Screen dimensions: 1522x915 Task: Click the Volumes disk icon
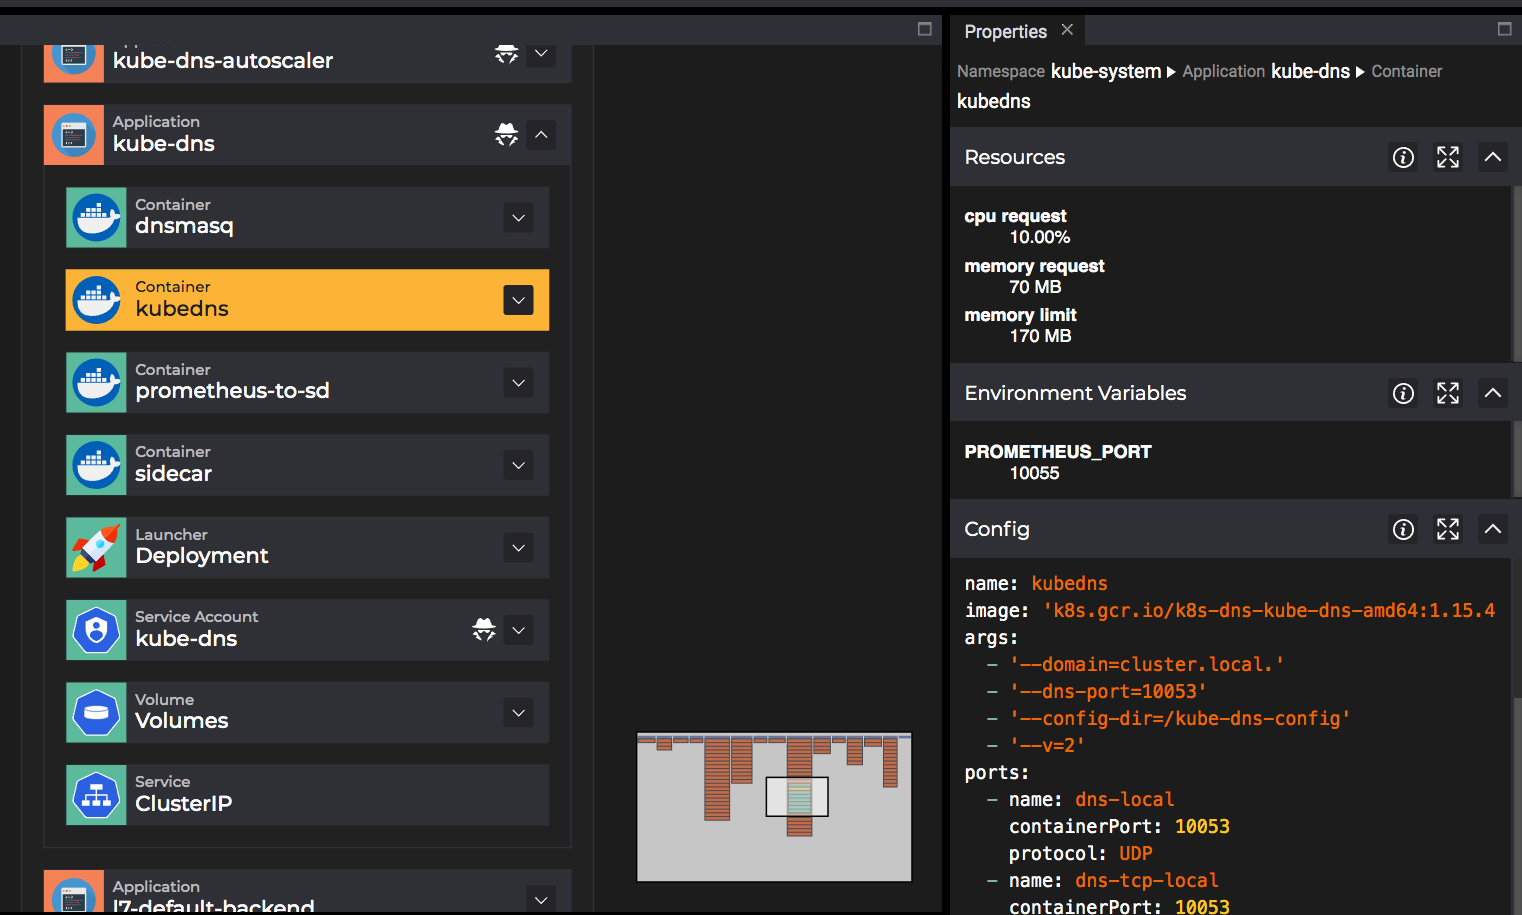click(x=96, y=713)
